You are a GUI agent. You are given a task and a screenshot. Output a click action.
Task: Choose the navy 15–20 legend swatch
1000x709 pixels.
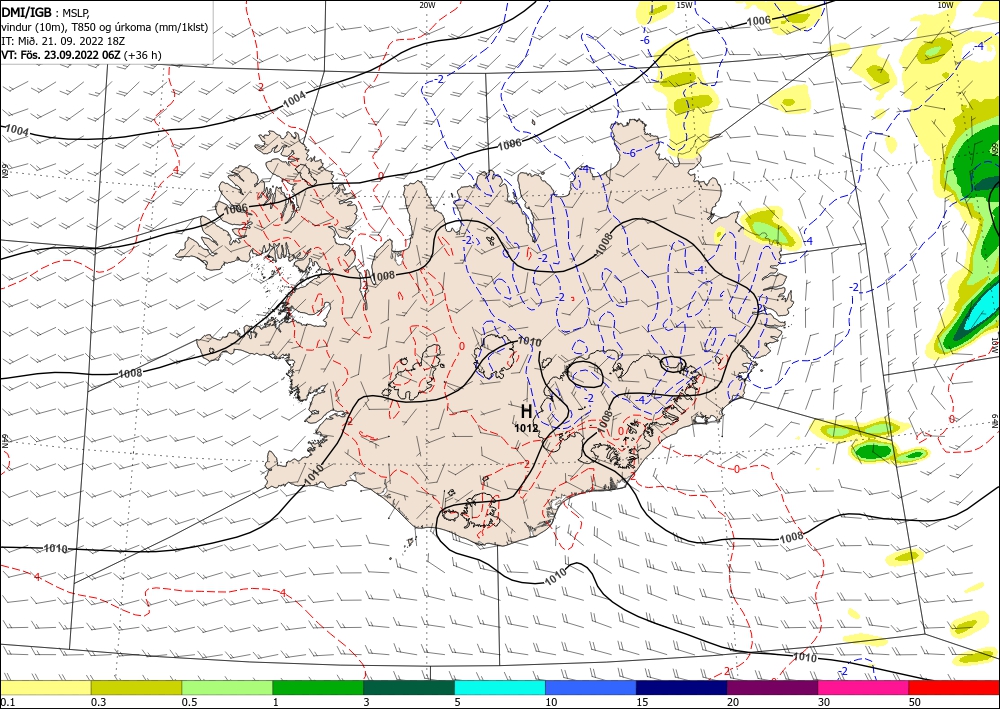(681, 687)
